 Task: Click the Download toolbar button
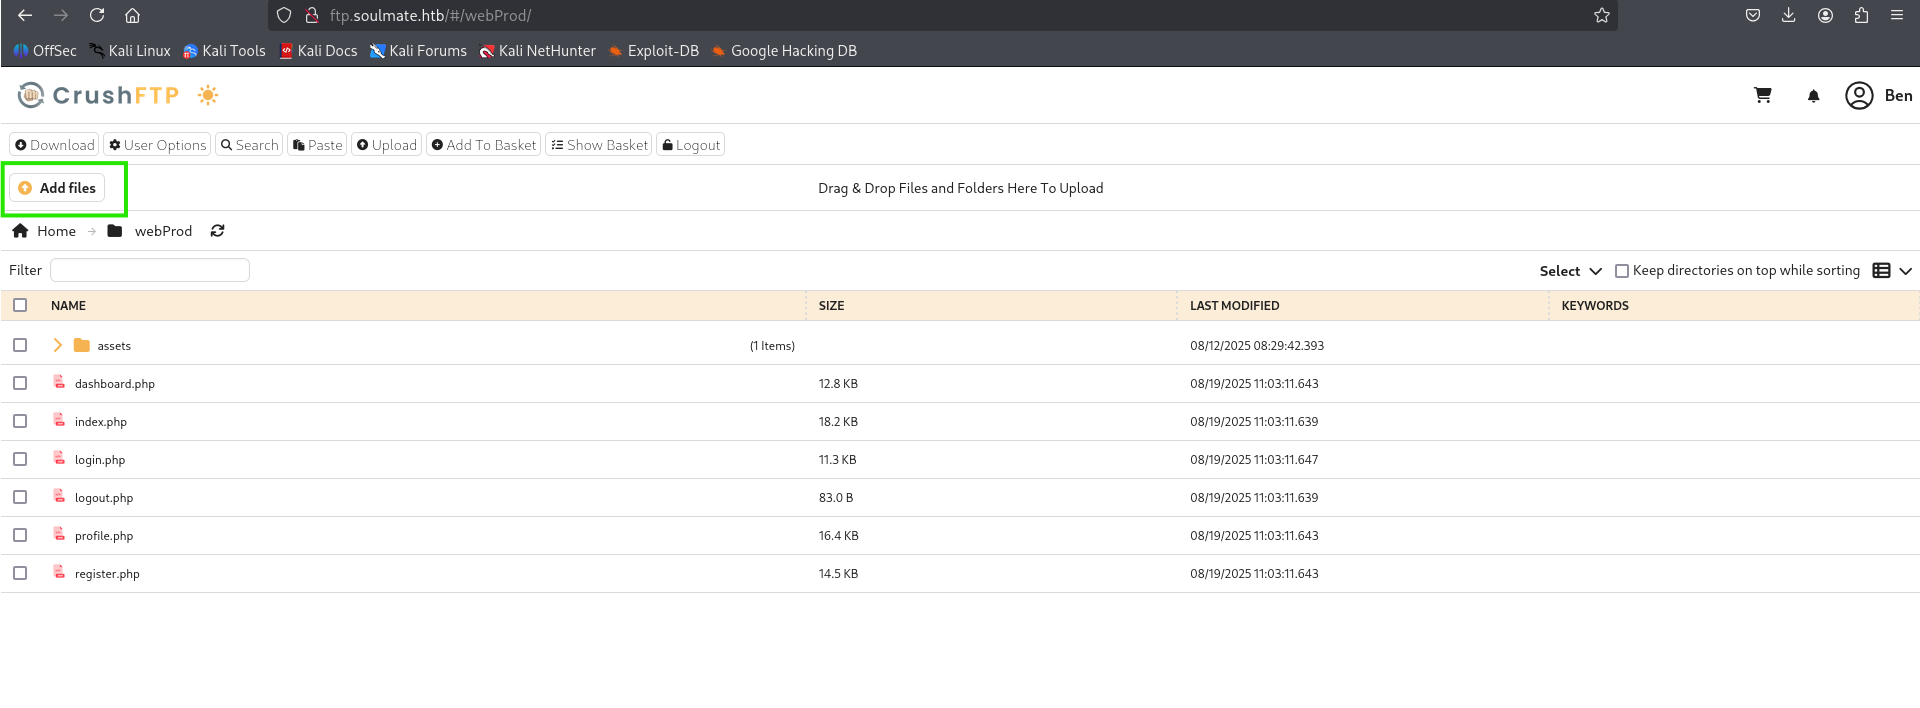click(x=55, y=145)
